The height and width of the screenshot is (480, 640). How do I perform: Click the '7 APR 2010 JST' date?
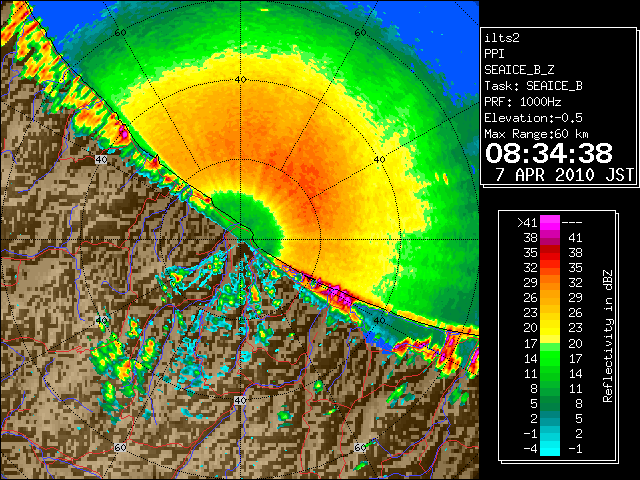(565, 175)
